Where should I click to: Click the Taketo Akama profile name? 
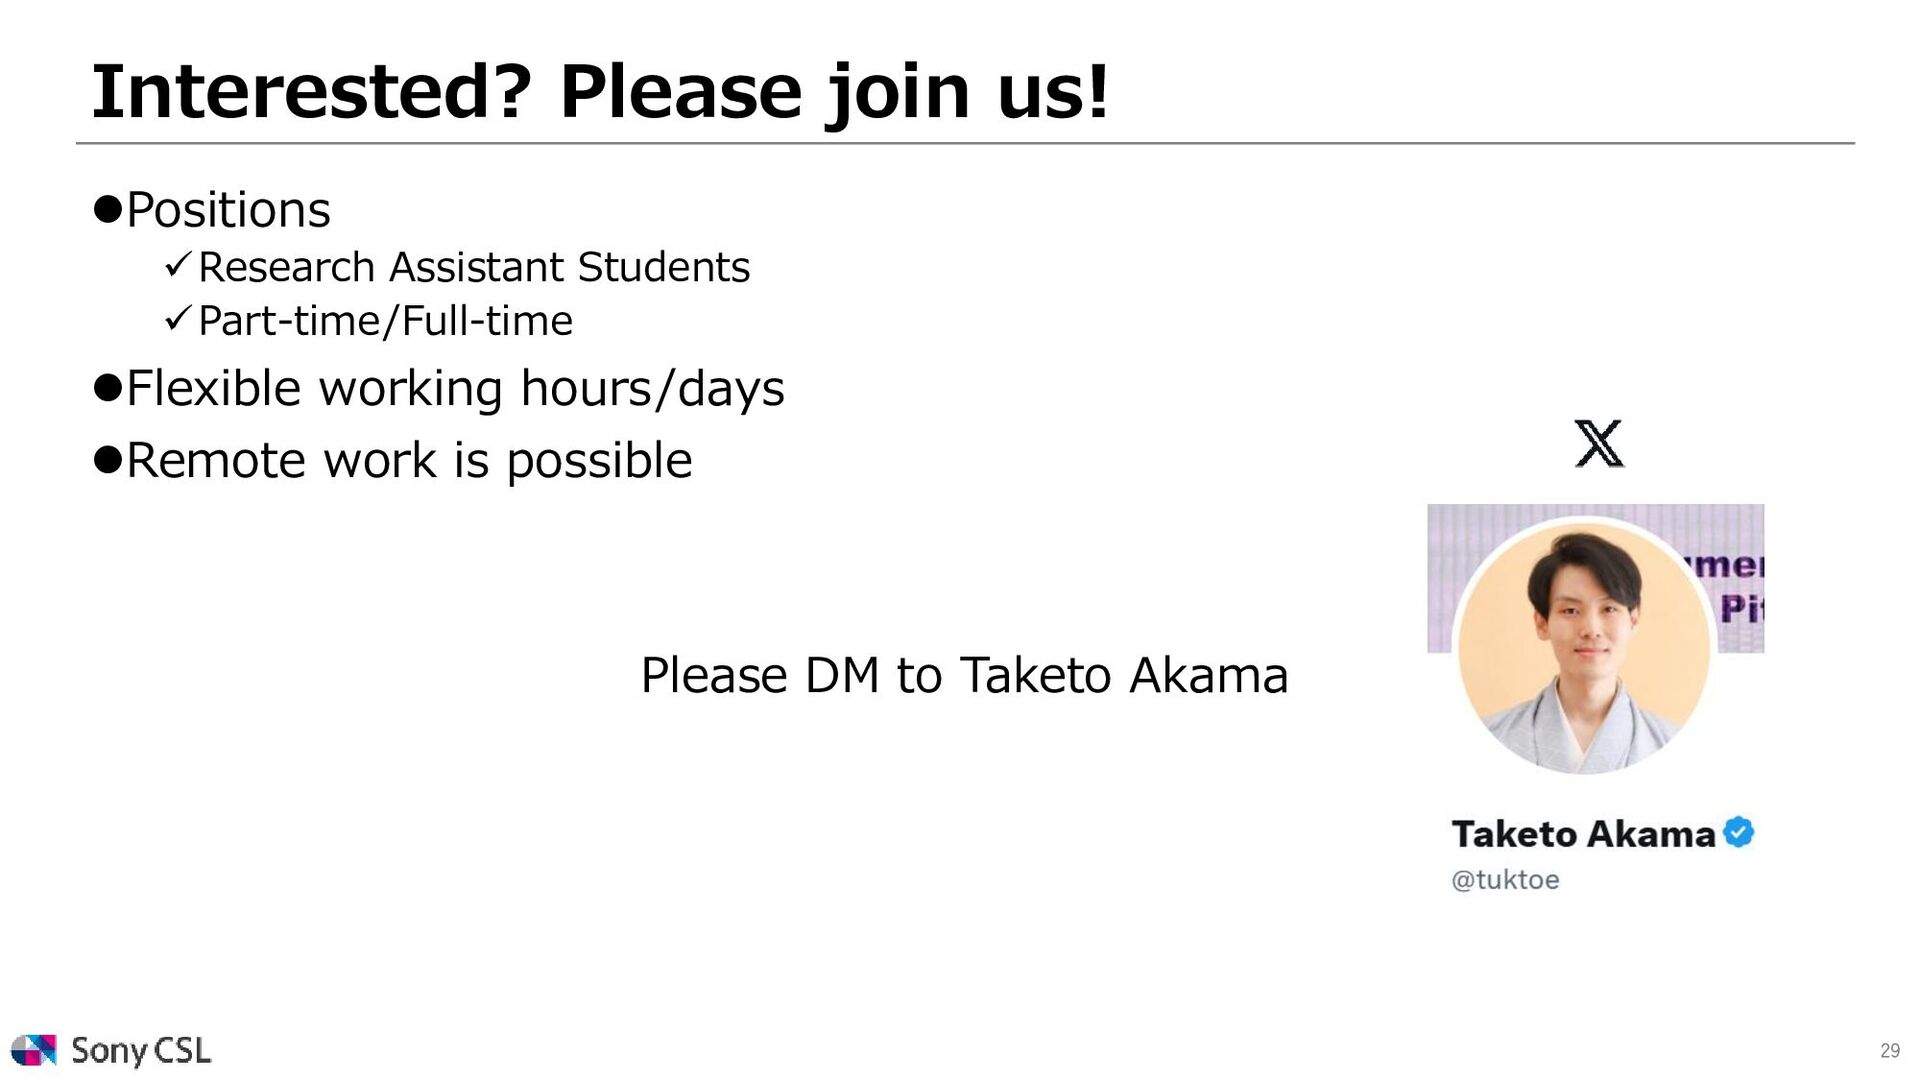coord(1583,834)
